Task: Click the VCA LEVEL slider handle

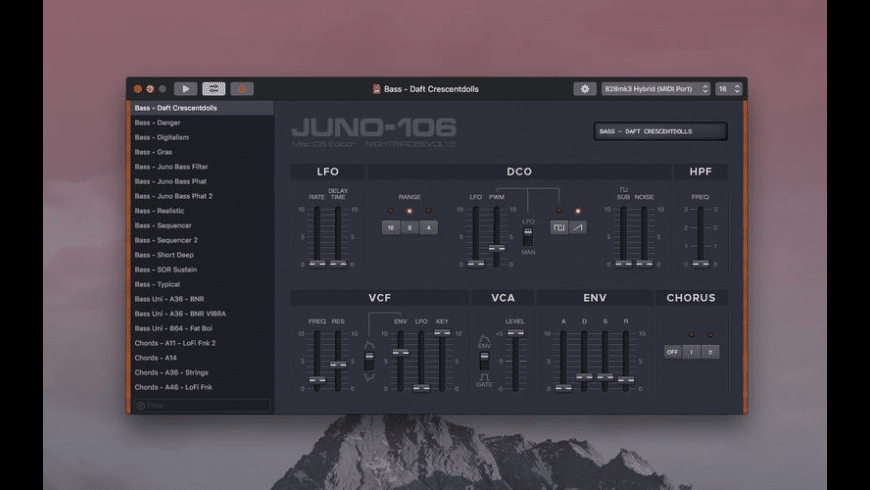Action: pyautogui.click(x=515, y=333)
